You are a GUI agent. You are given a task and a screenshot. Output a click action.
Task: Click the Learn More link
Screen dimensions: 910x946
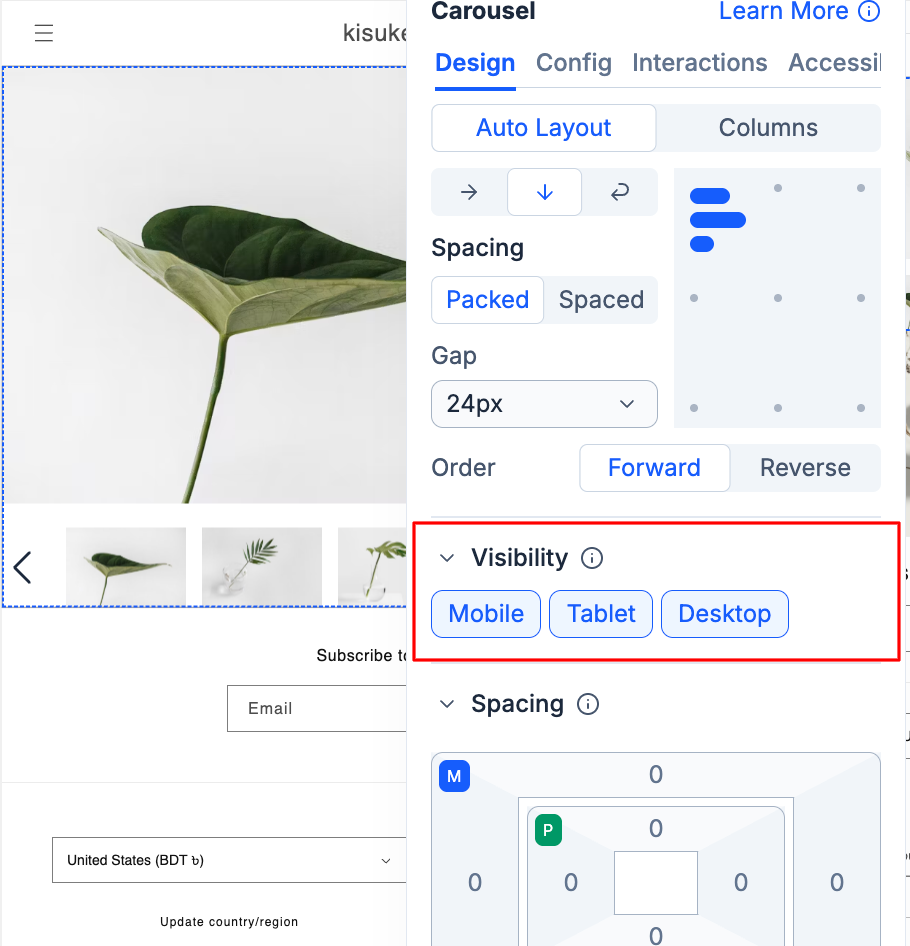tap(783, 12)
